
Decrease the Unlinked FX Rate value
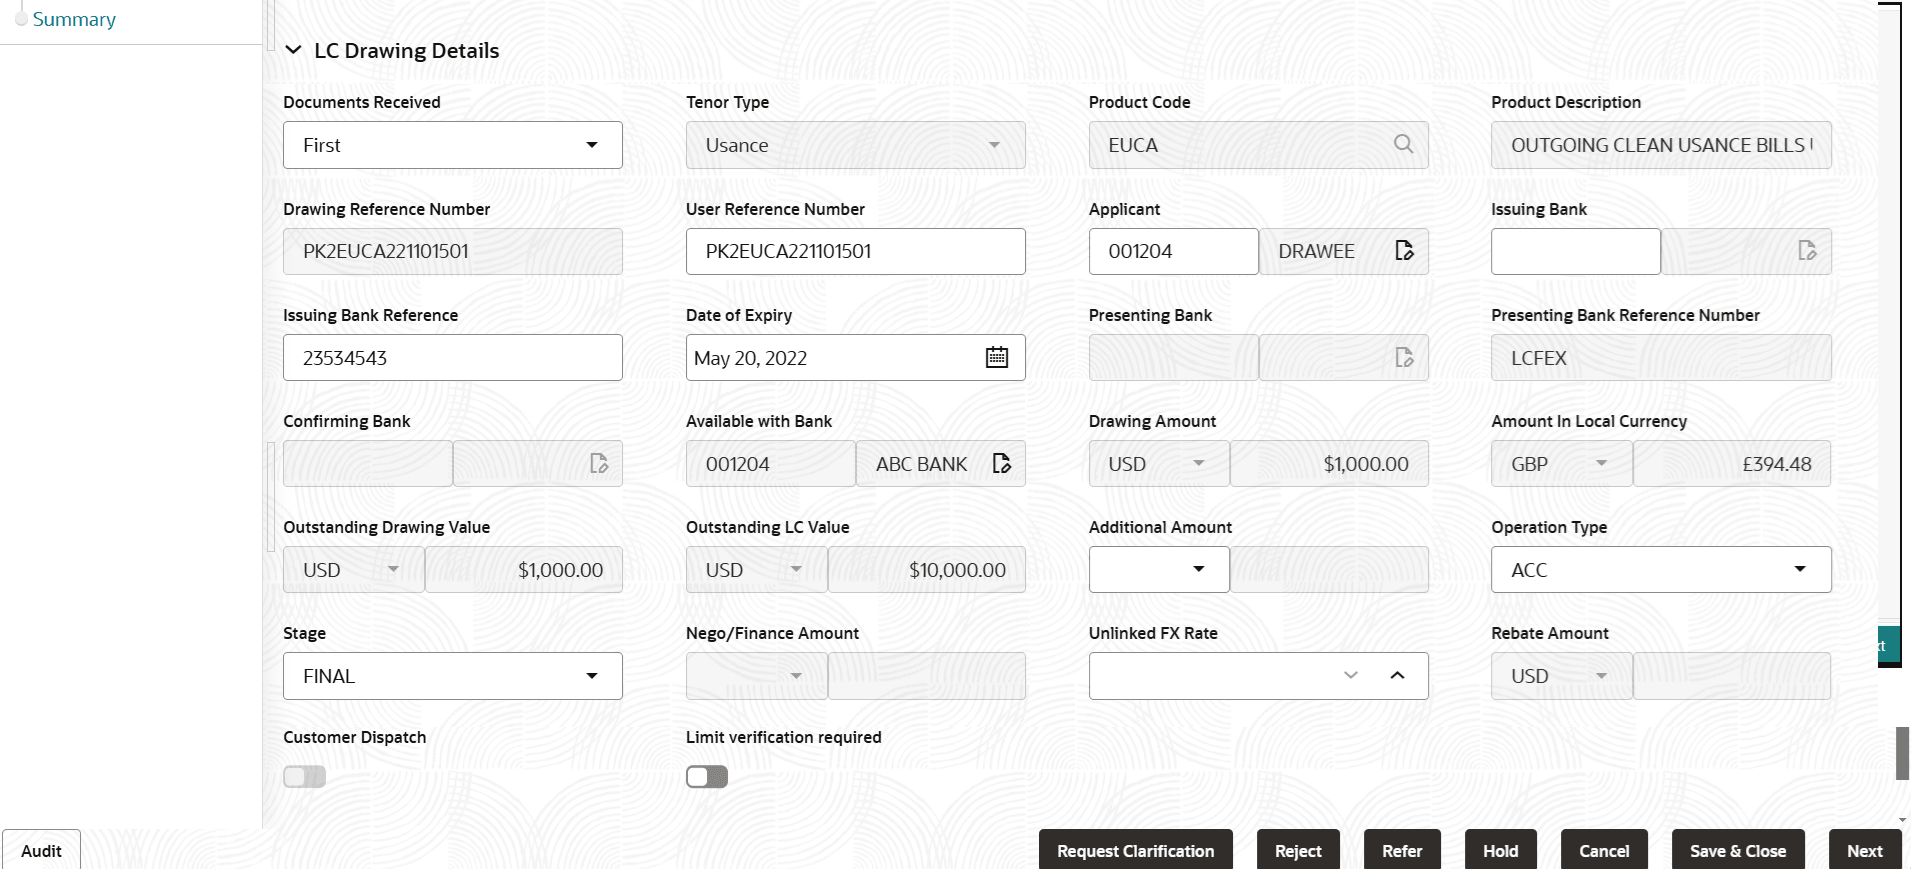(x=1351, y=675)
